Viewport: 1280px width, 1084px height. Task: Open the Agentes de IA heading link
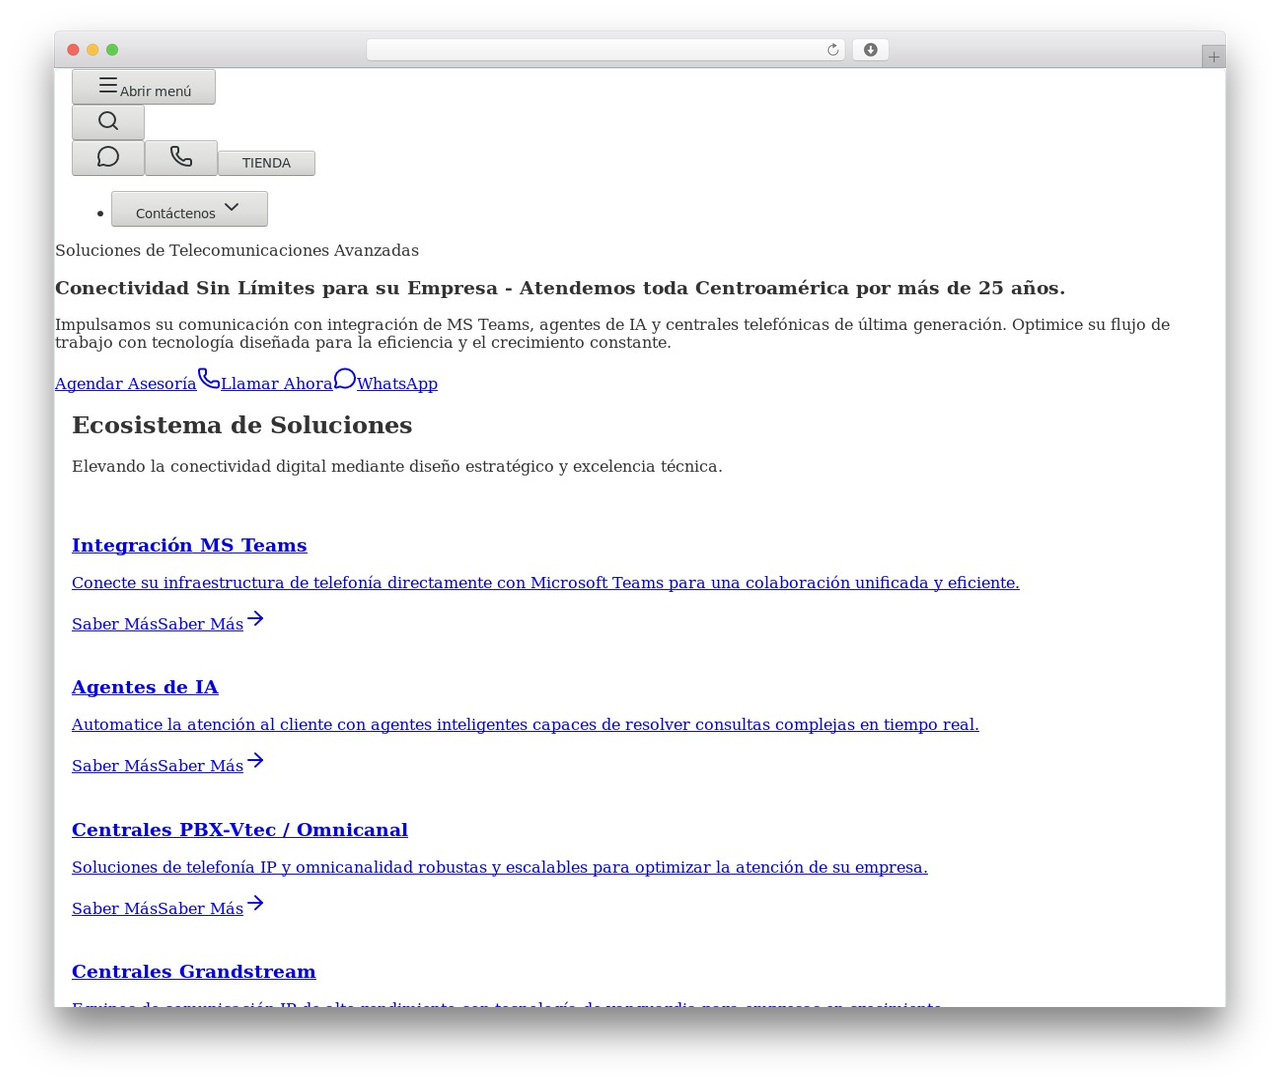click(145, 687)
